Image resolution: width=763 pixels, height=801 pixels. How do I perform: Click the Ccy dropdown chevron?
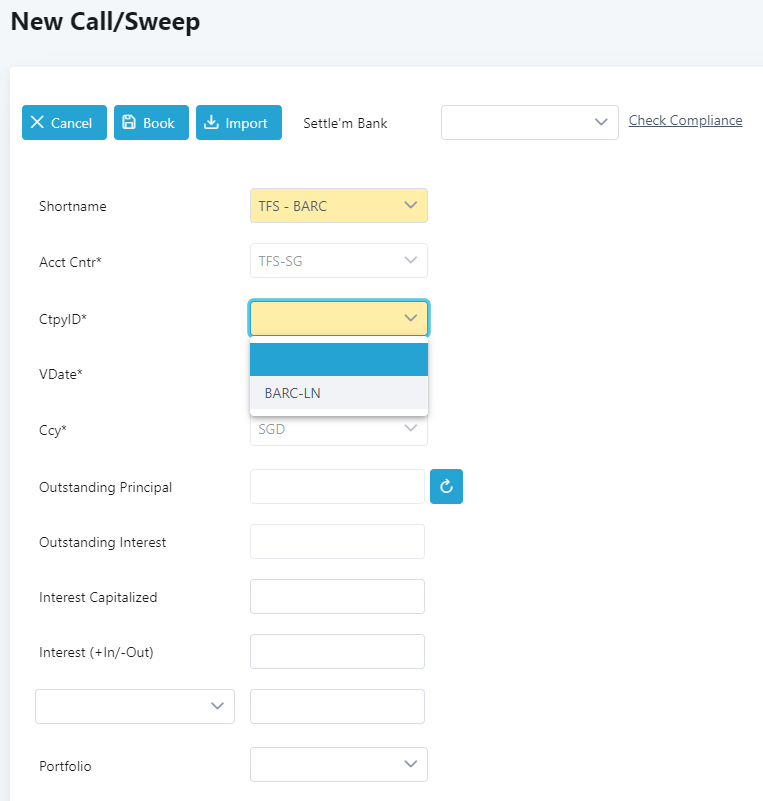[x=411, y=428]
